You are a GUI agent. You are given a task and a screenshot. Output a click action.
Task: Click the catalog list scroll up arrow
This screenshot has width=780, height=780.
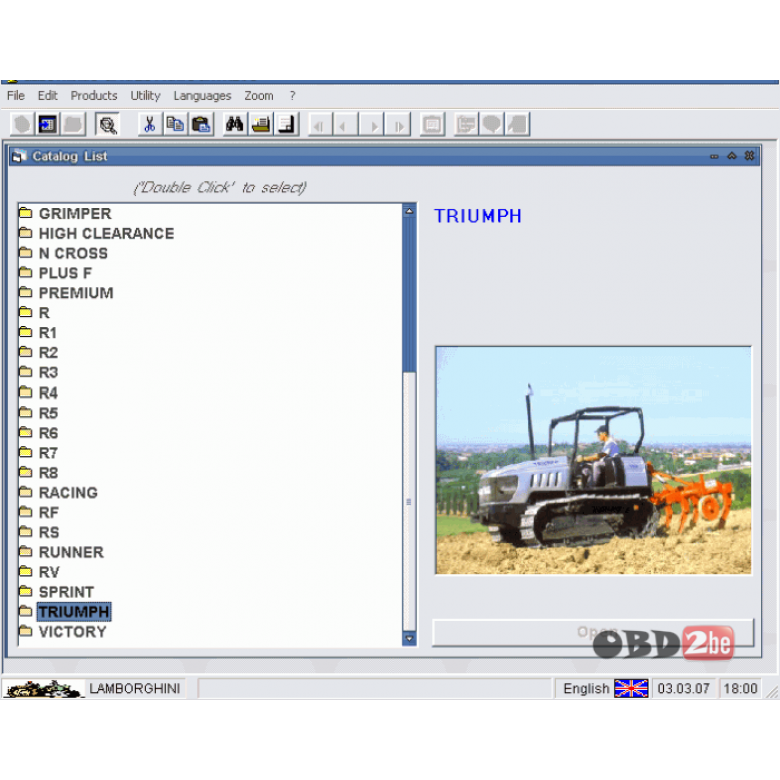pyautogui.click(x=409, y=211)
